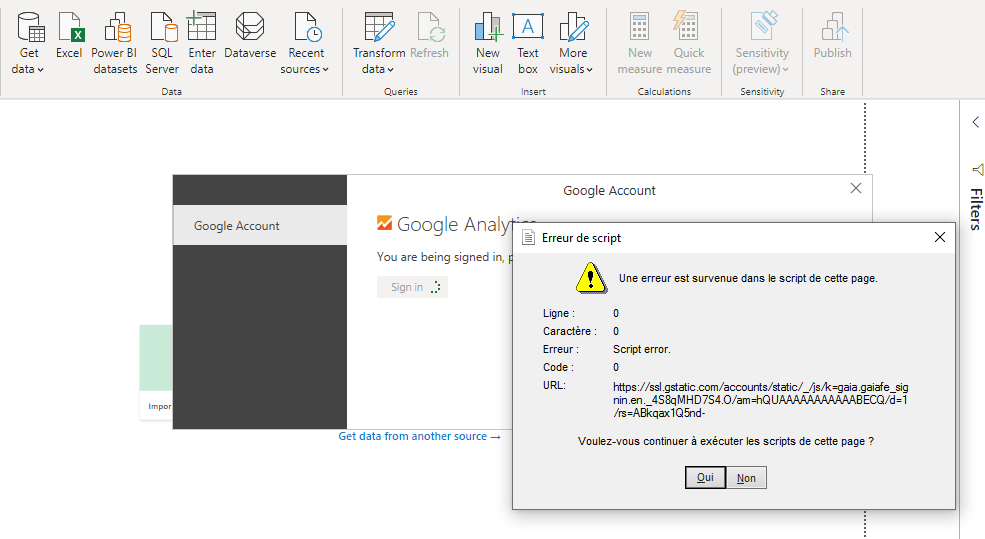The width and height of the screenshot is (985, 539).
Task: Select Google Account in the sidebar
Action: (x=260, y=226)
